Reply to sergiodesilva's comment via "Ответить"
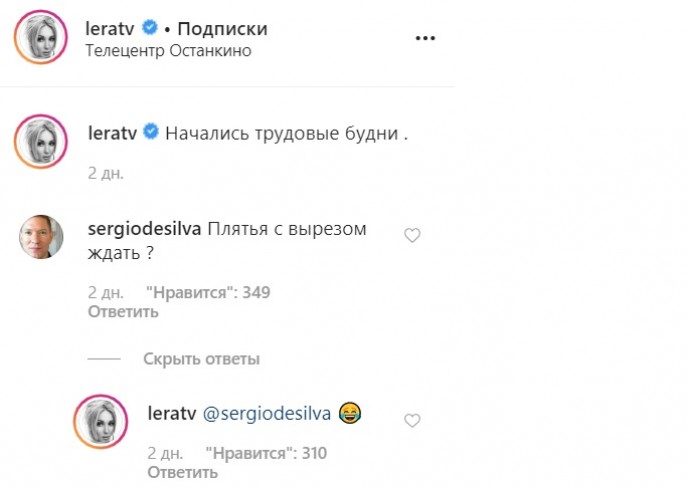690x488 pixels. click(x=123, y=311)
